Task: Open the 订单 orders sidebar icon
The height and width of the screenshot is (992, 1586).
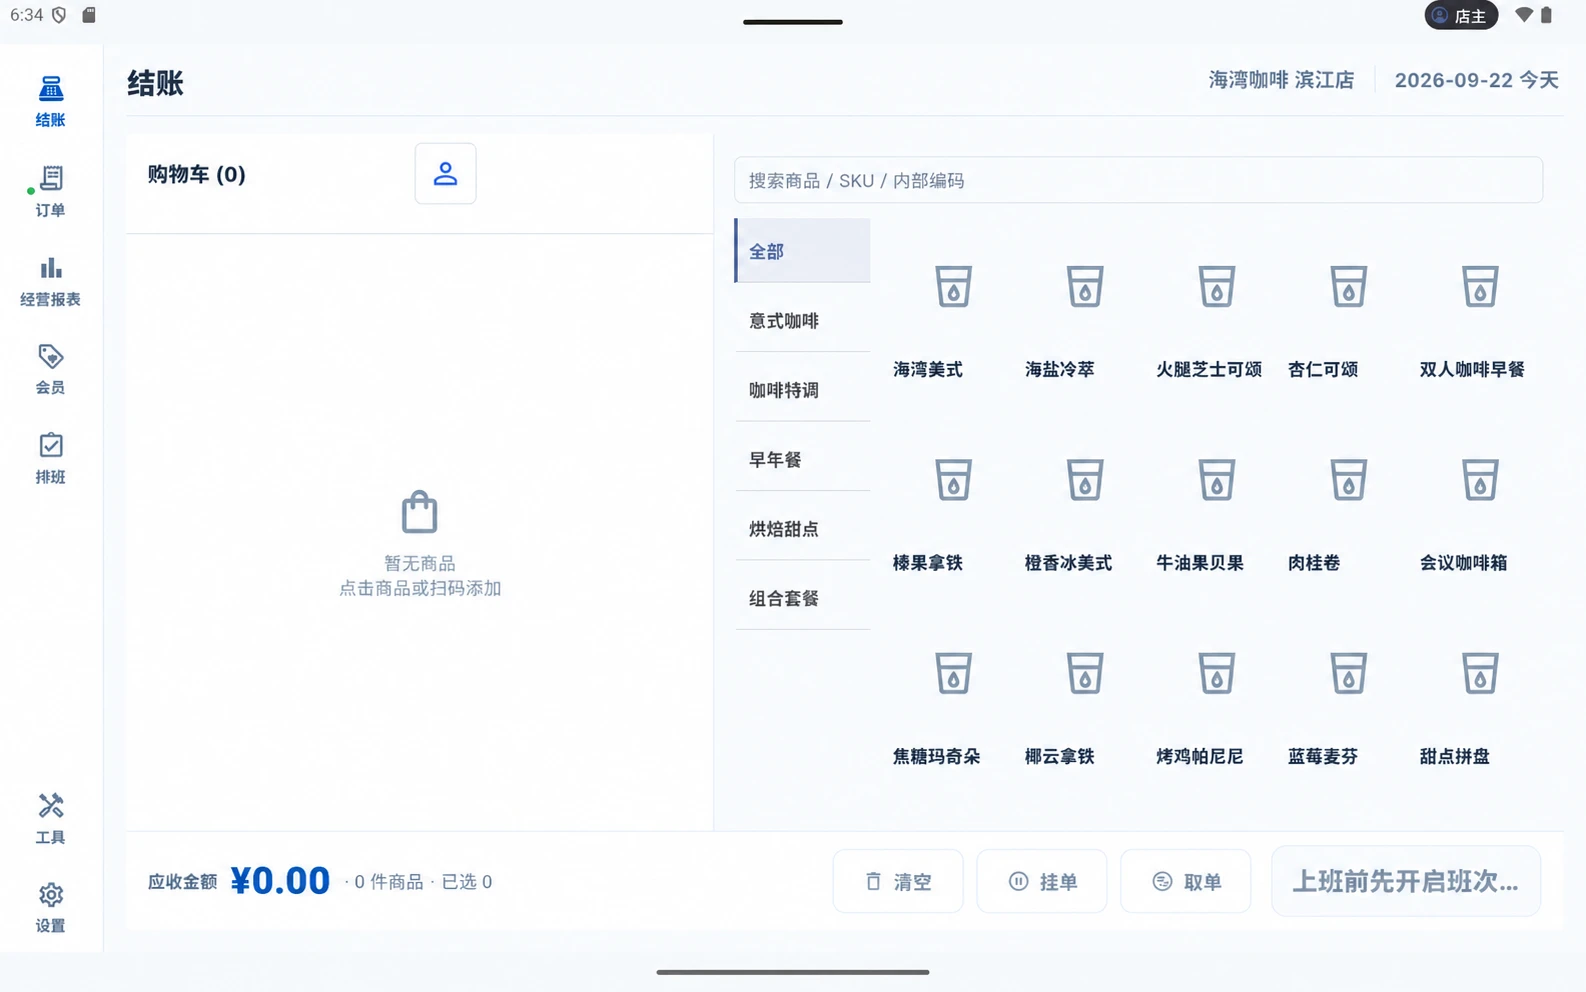Action: tap(50, 191)
